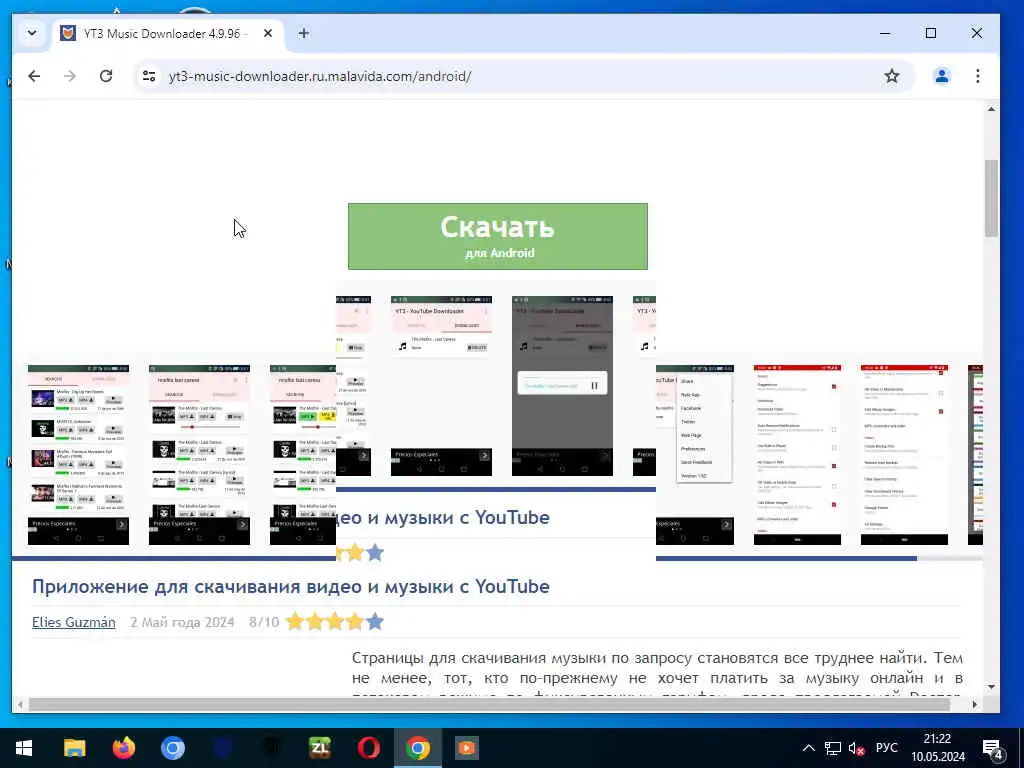Click the forward navigation arrow
Screen dimensions: 1024x768
[70, 76]
